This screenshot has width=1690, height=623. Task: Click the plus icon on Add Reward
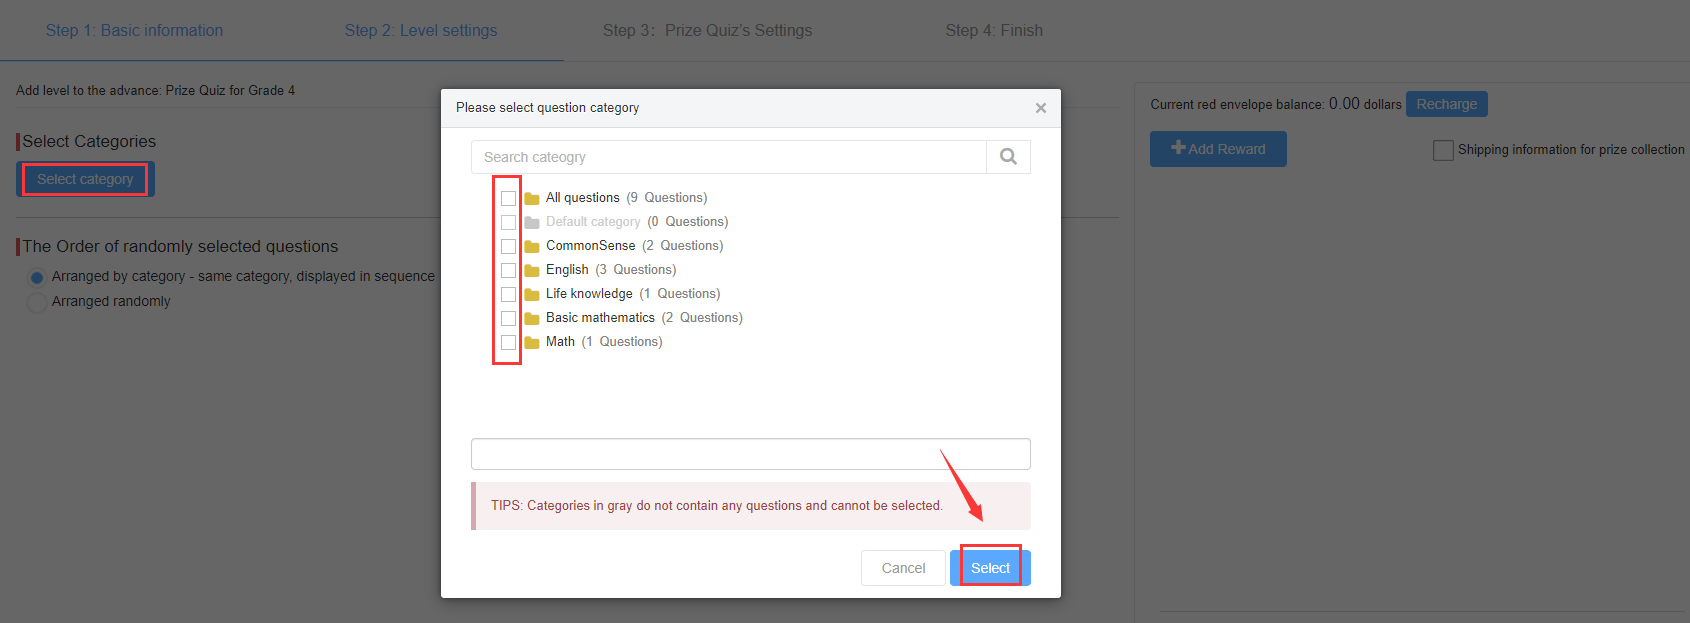coord(1178,148)
